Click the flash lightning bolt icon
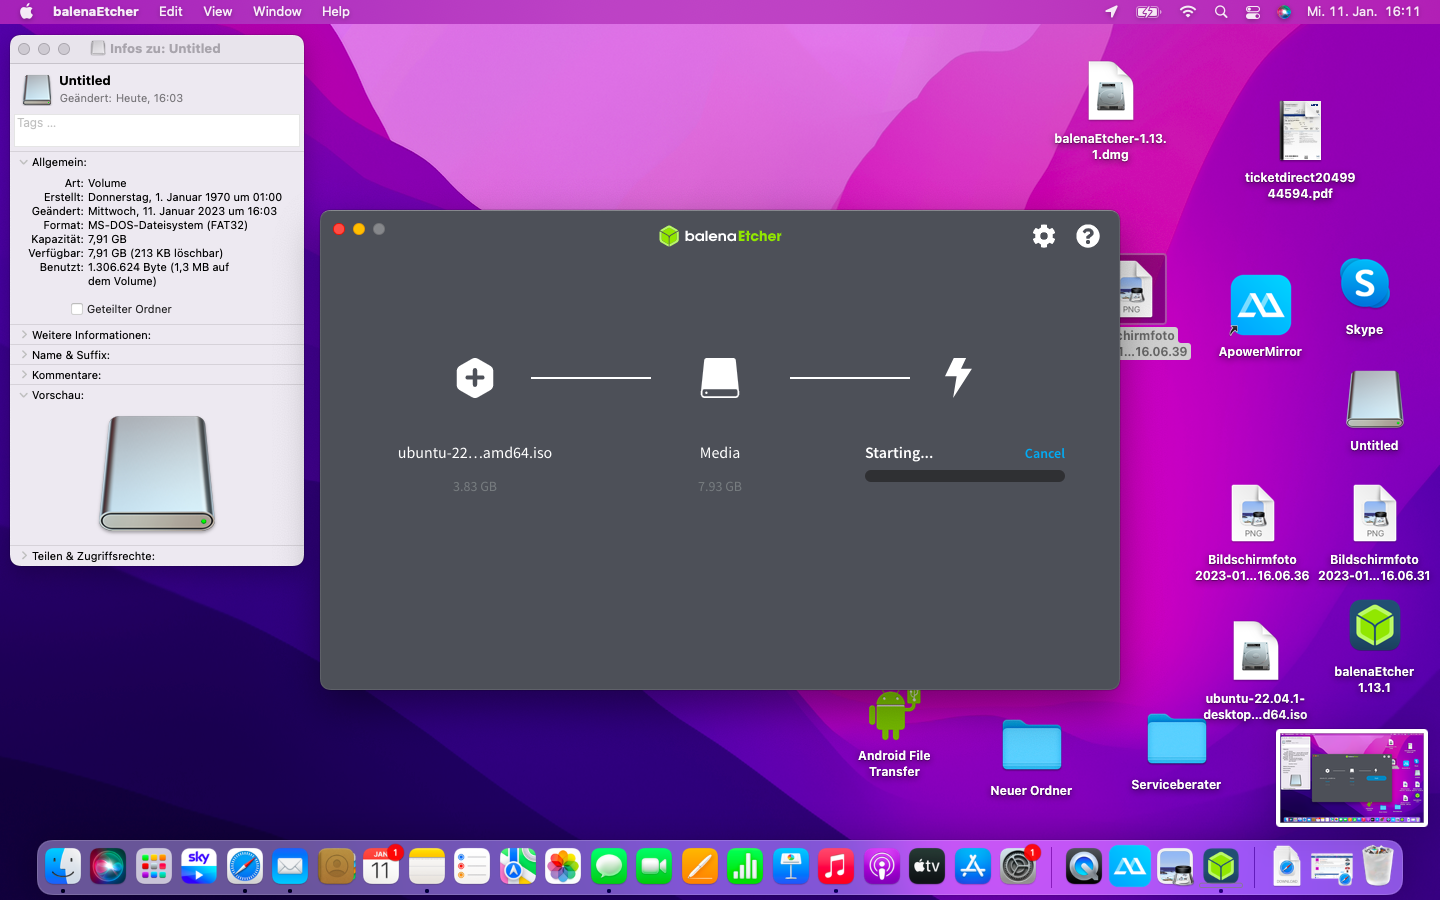The height and width of the screenshot is (900, 1440). point(958,377)
